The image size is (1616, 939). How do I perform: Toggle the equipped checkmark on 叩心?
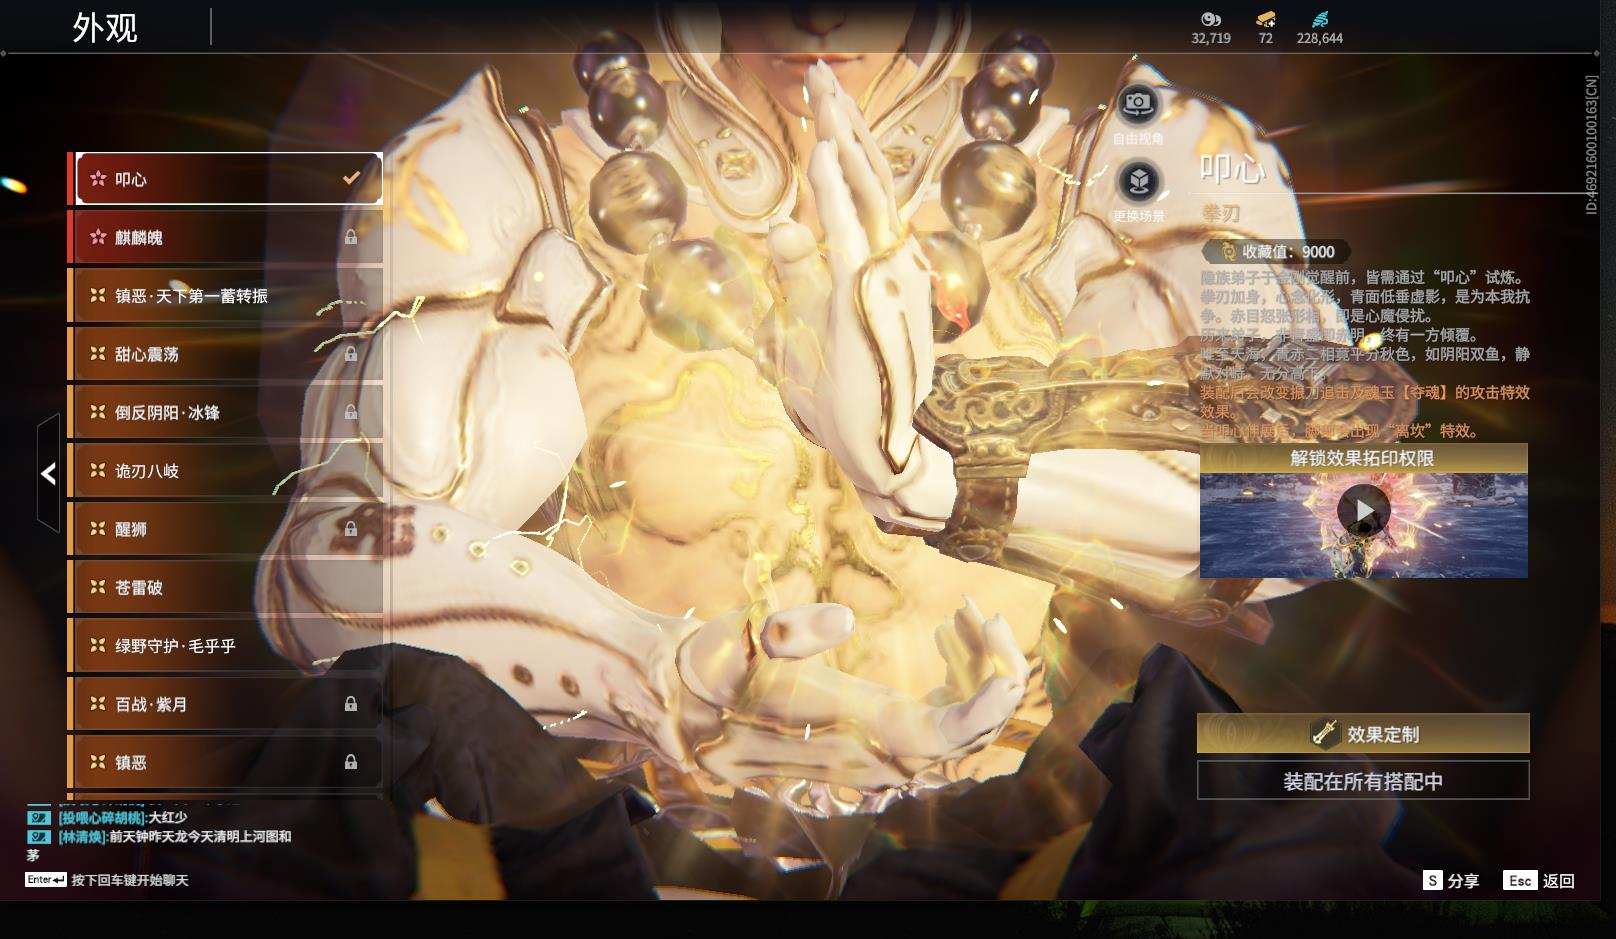pos(351,178)
